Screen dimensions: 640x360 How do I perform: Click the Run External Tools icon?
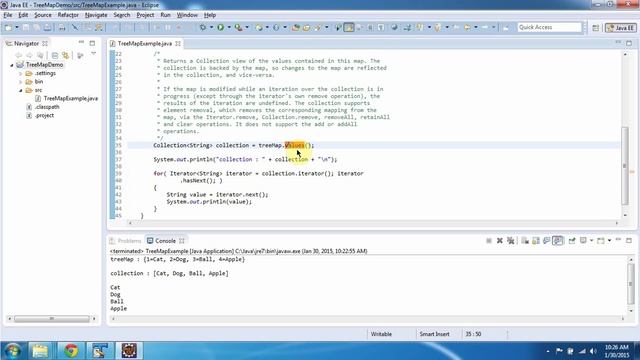[x=238, y=27]
